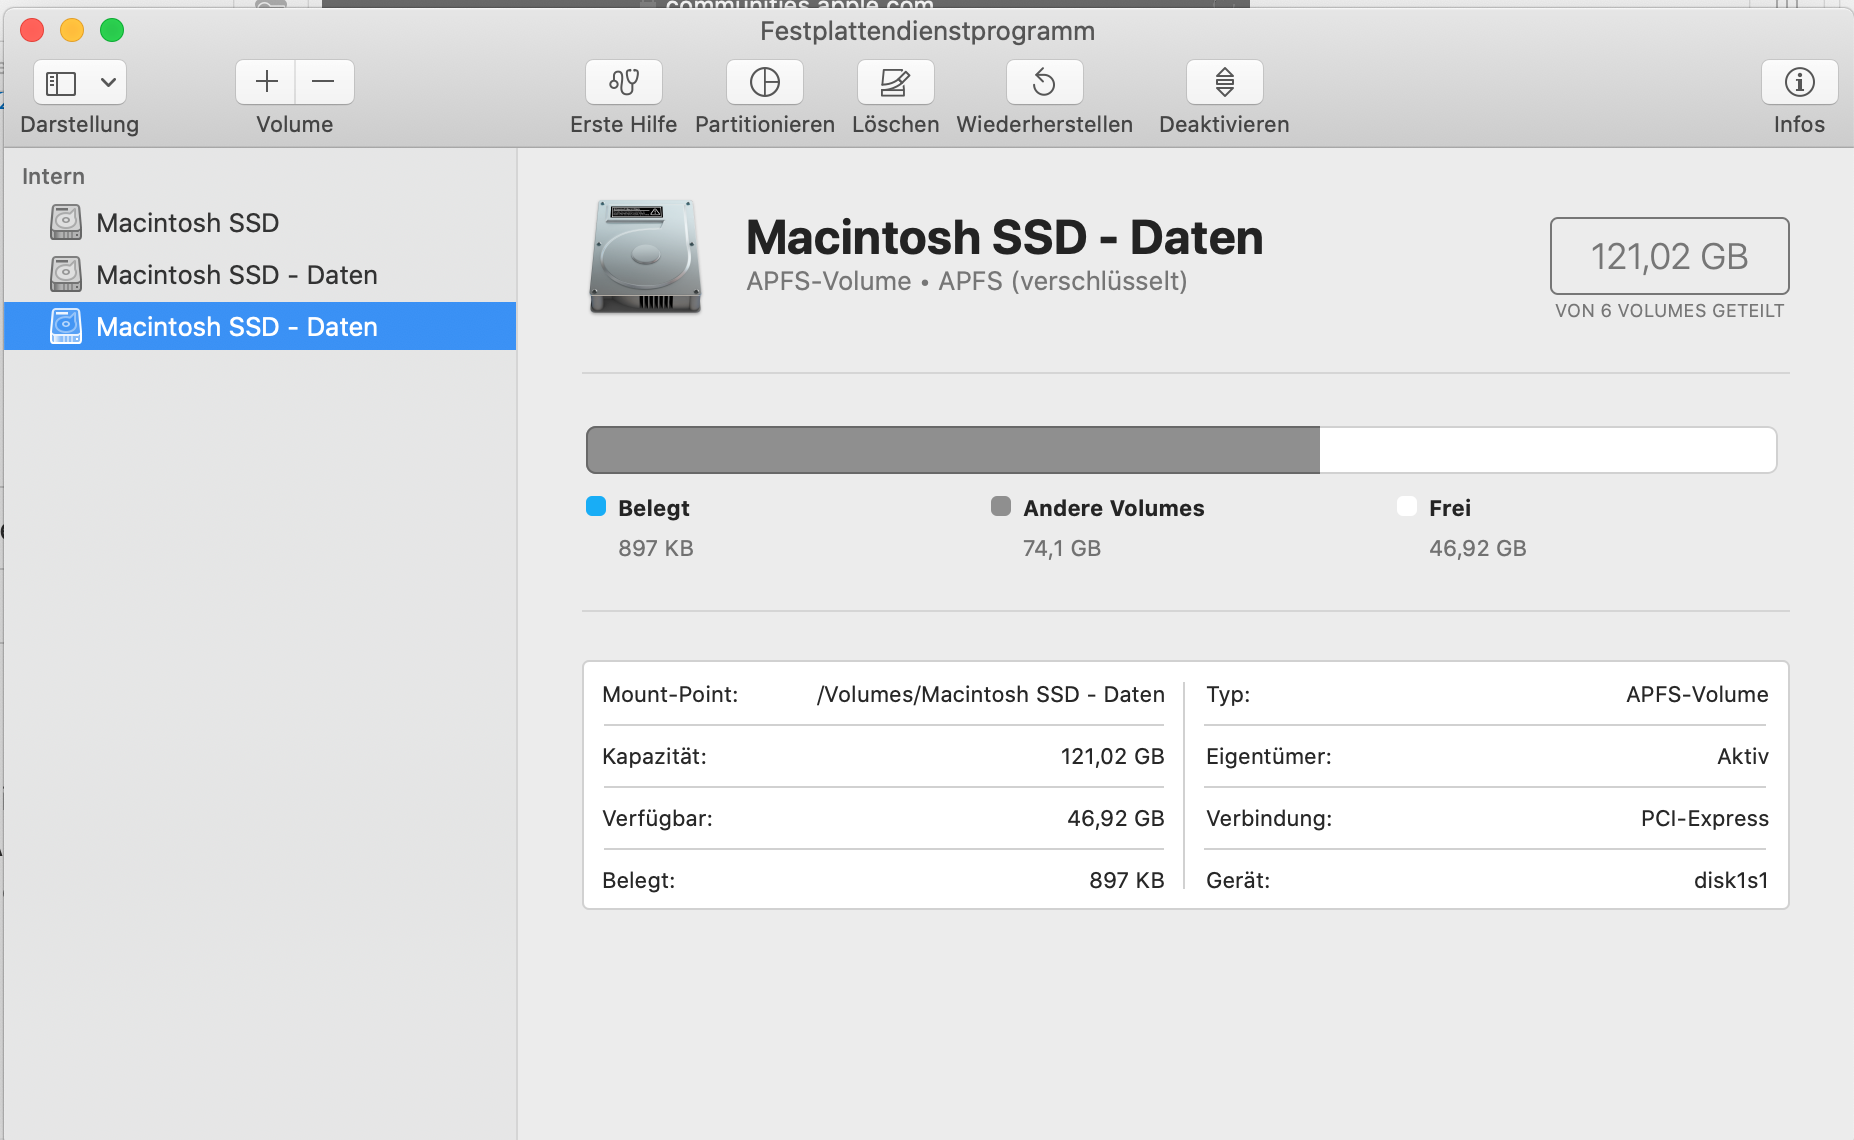Click the highlighted Macintosh SSD - Daten entry

pyautogui.click(x=236, y=327)
